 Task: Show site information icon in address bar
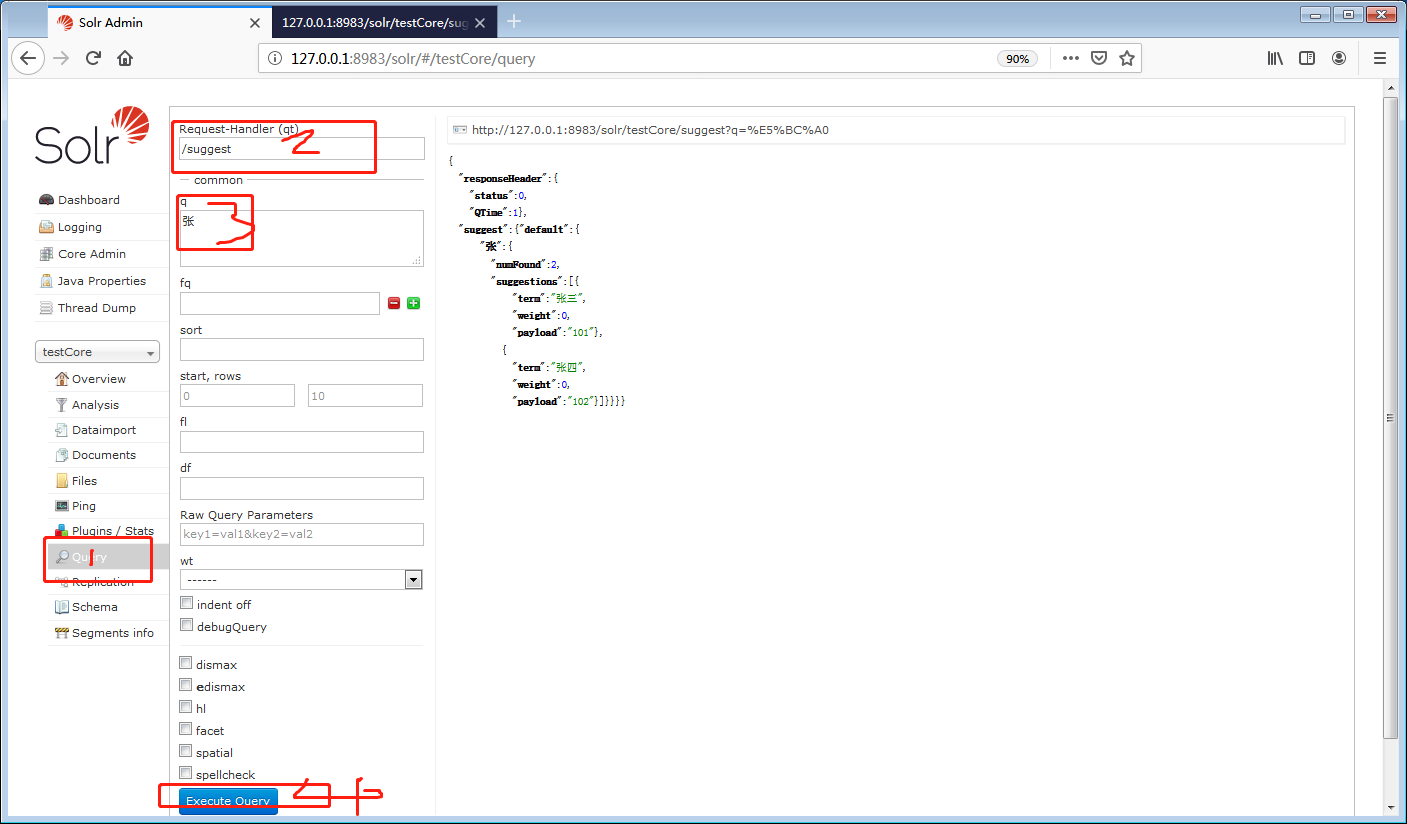pos(275,59)
